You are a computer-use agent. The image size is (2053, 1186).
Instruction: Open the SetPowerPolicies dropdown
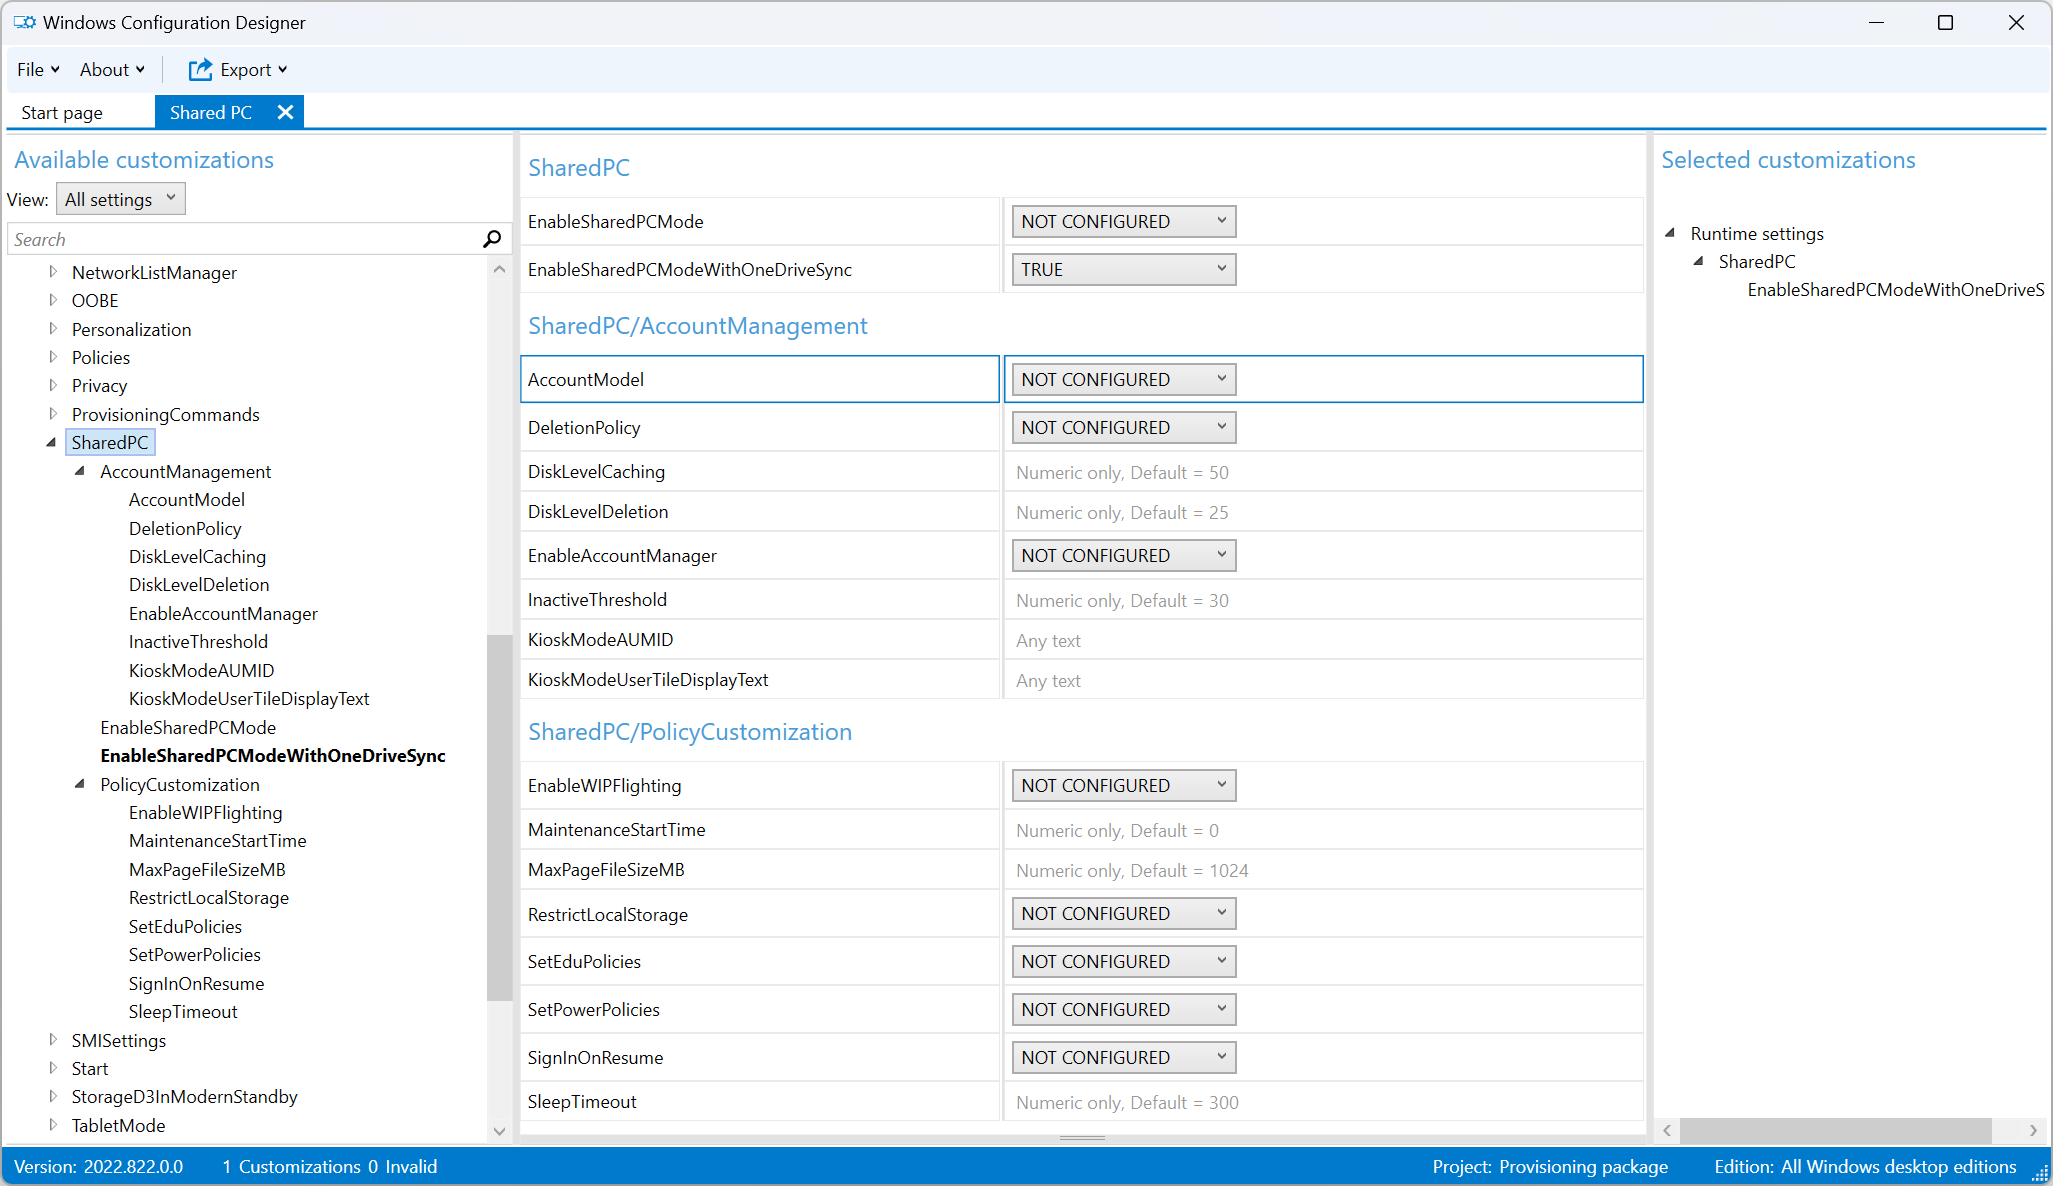[1123, 1009]
